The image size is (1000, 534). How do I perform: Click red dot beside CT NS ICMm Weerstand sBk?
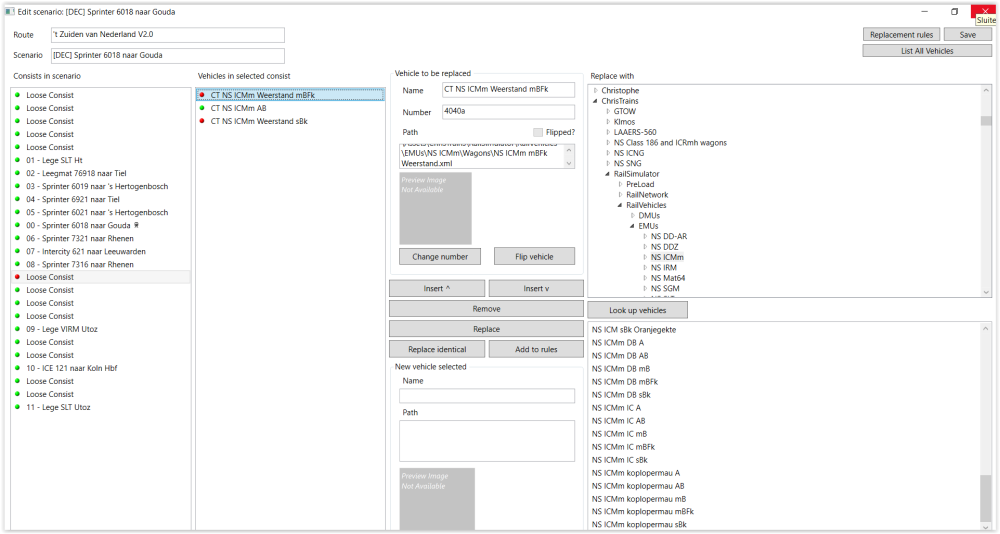click(202, 121)
